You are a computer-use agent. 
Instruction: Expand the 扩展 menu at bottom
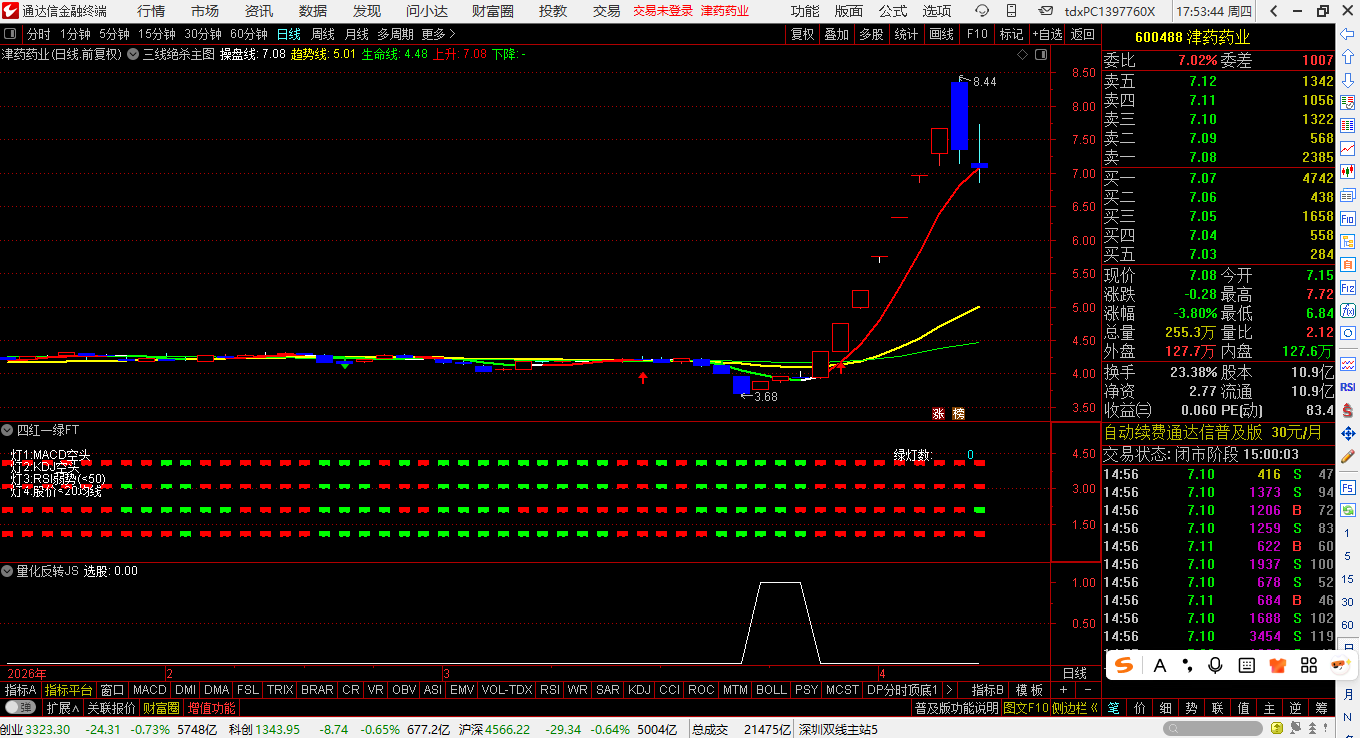tap(62, 708)
